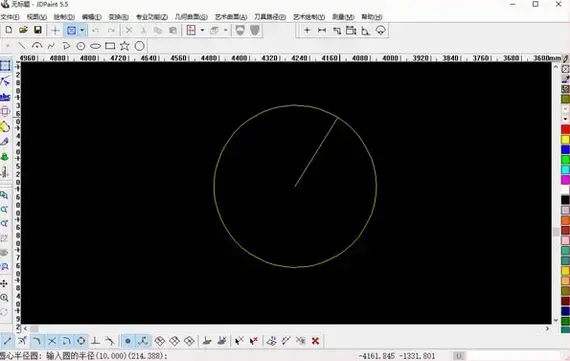Open dropdown arrow beside fit-view icon

[83, 31]
